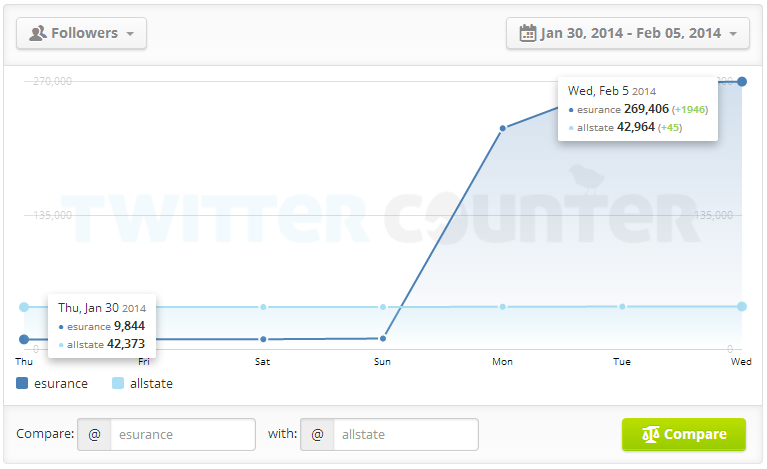Click the esurance blue legend color swatch
Screen dimensions: 767x469
pos(22,383)
